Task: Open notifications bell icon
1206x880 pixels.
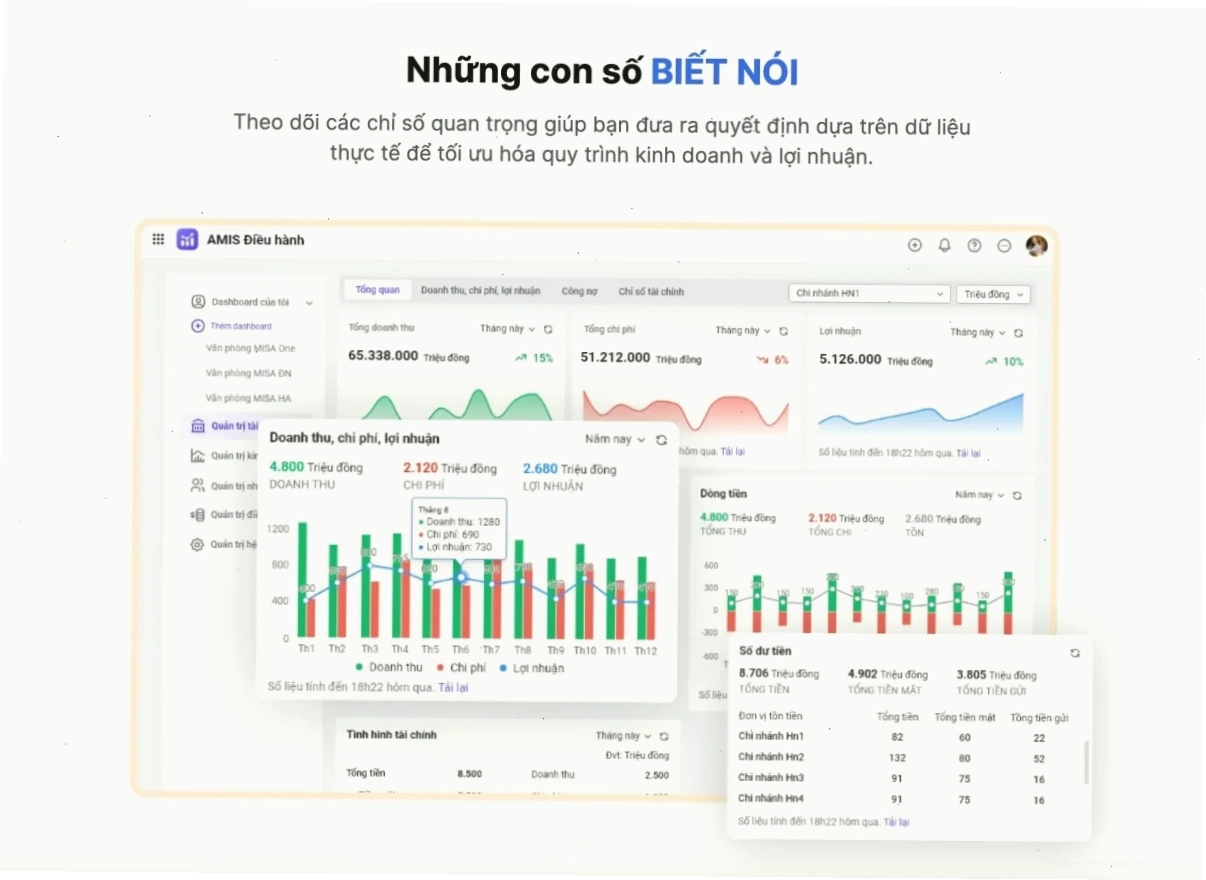Action: tap(944, 245)
